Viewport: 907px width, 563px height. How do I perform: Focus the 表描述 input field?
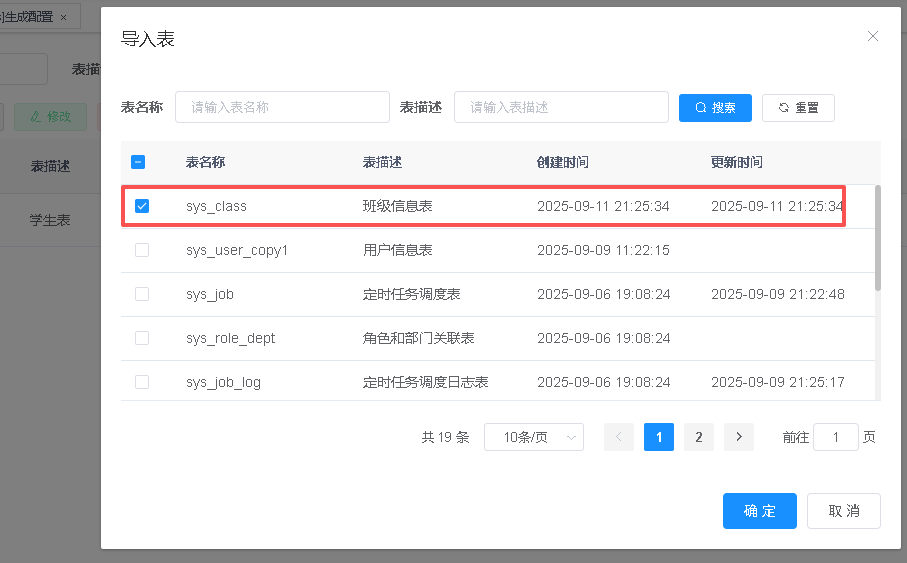click(x=561, y=107)
